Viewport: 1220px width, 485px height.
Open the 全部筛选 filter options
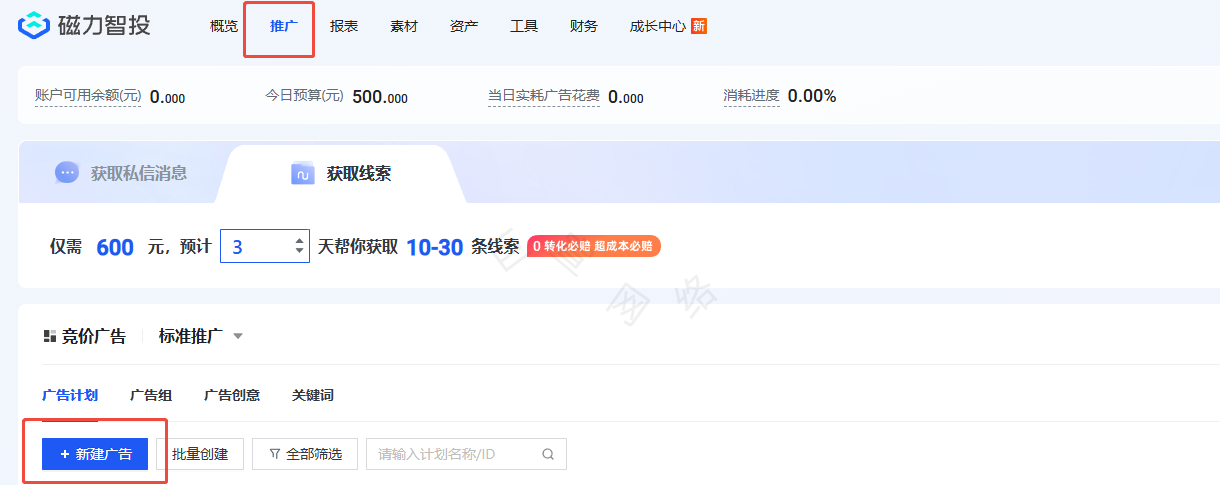(305, 454)
